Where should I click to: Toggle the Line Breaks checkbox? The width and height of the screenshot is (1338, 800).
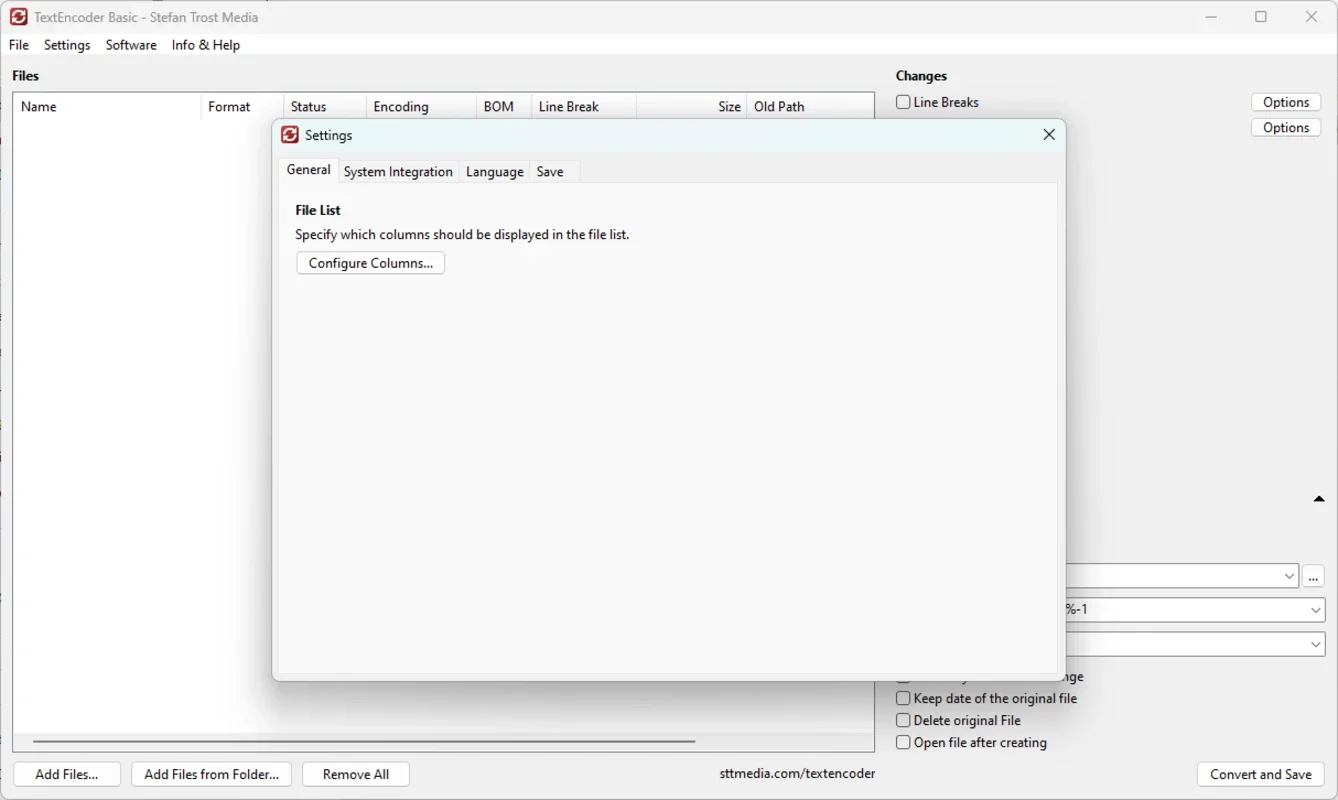click(903, 102)
